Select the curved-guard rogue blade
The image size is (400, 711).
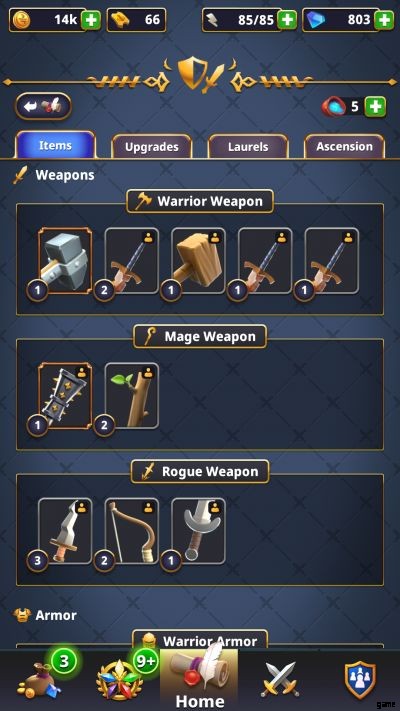(x=198, y=531)
